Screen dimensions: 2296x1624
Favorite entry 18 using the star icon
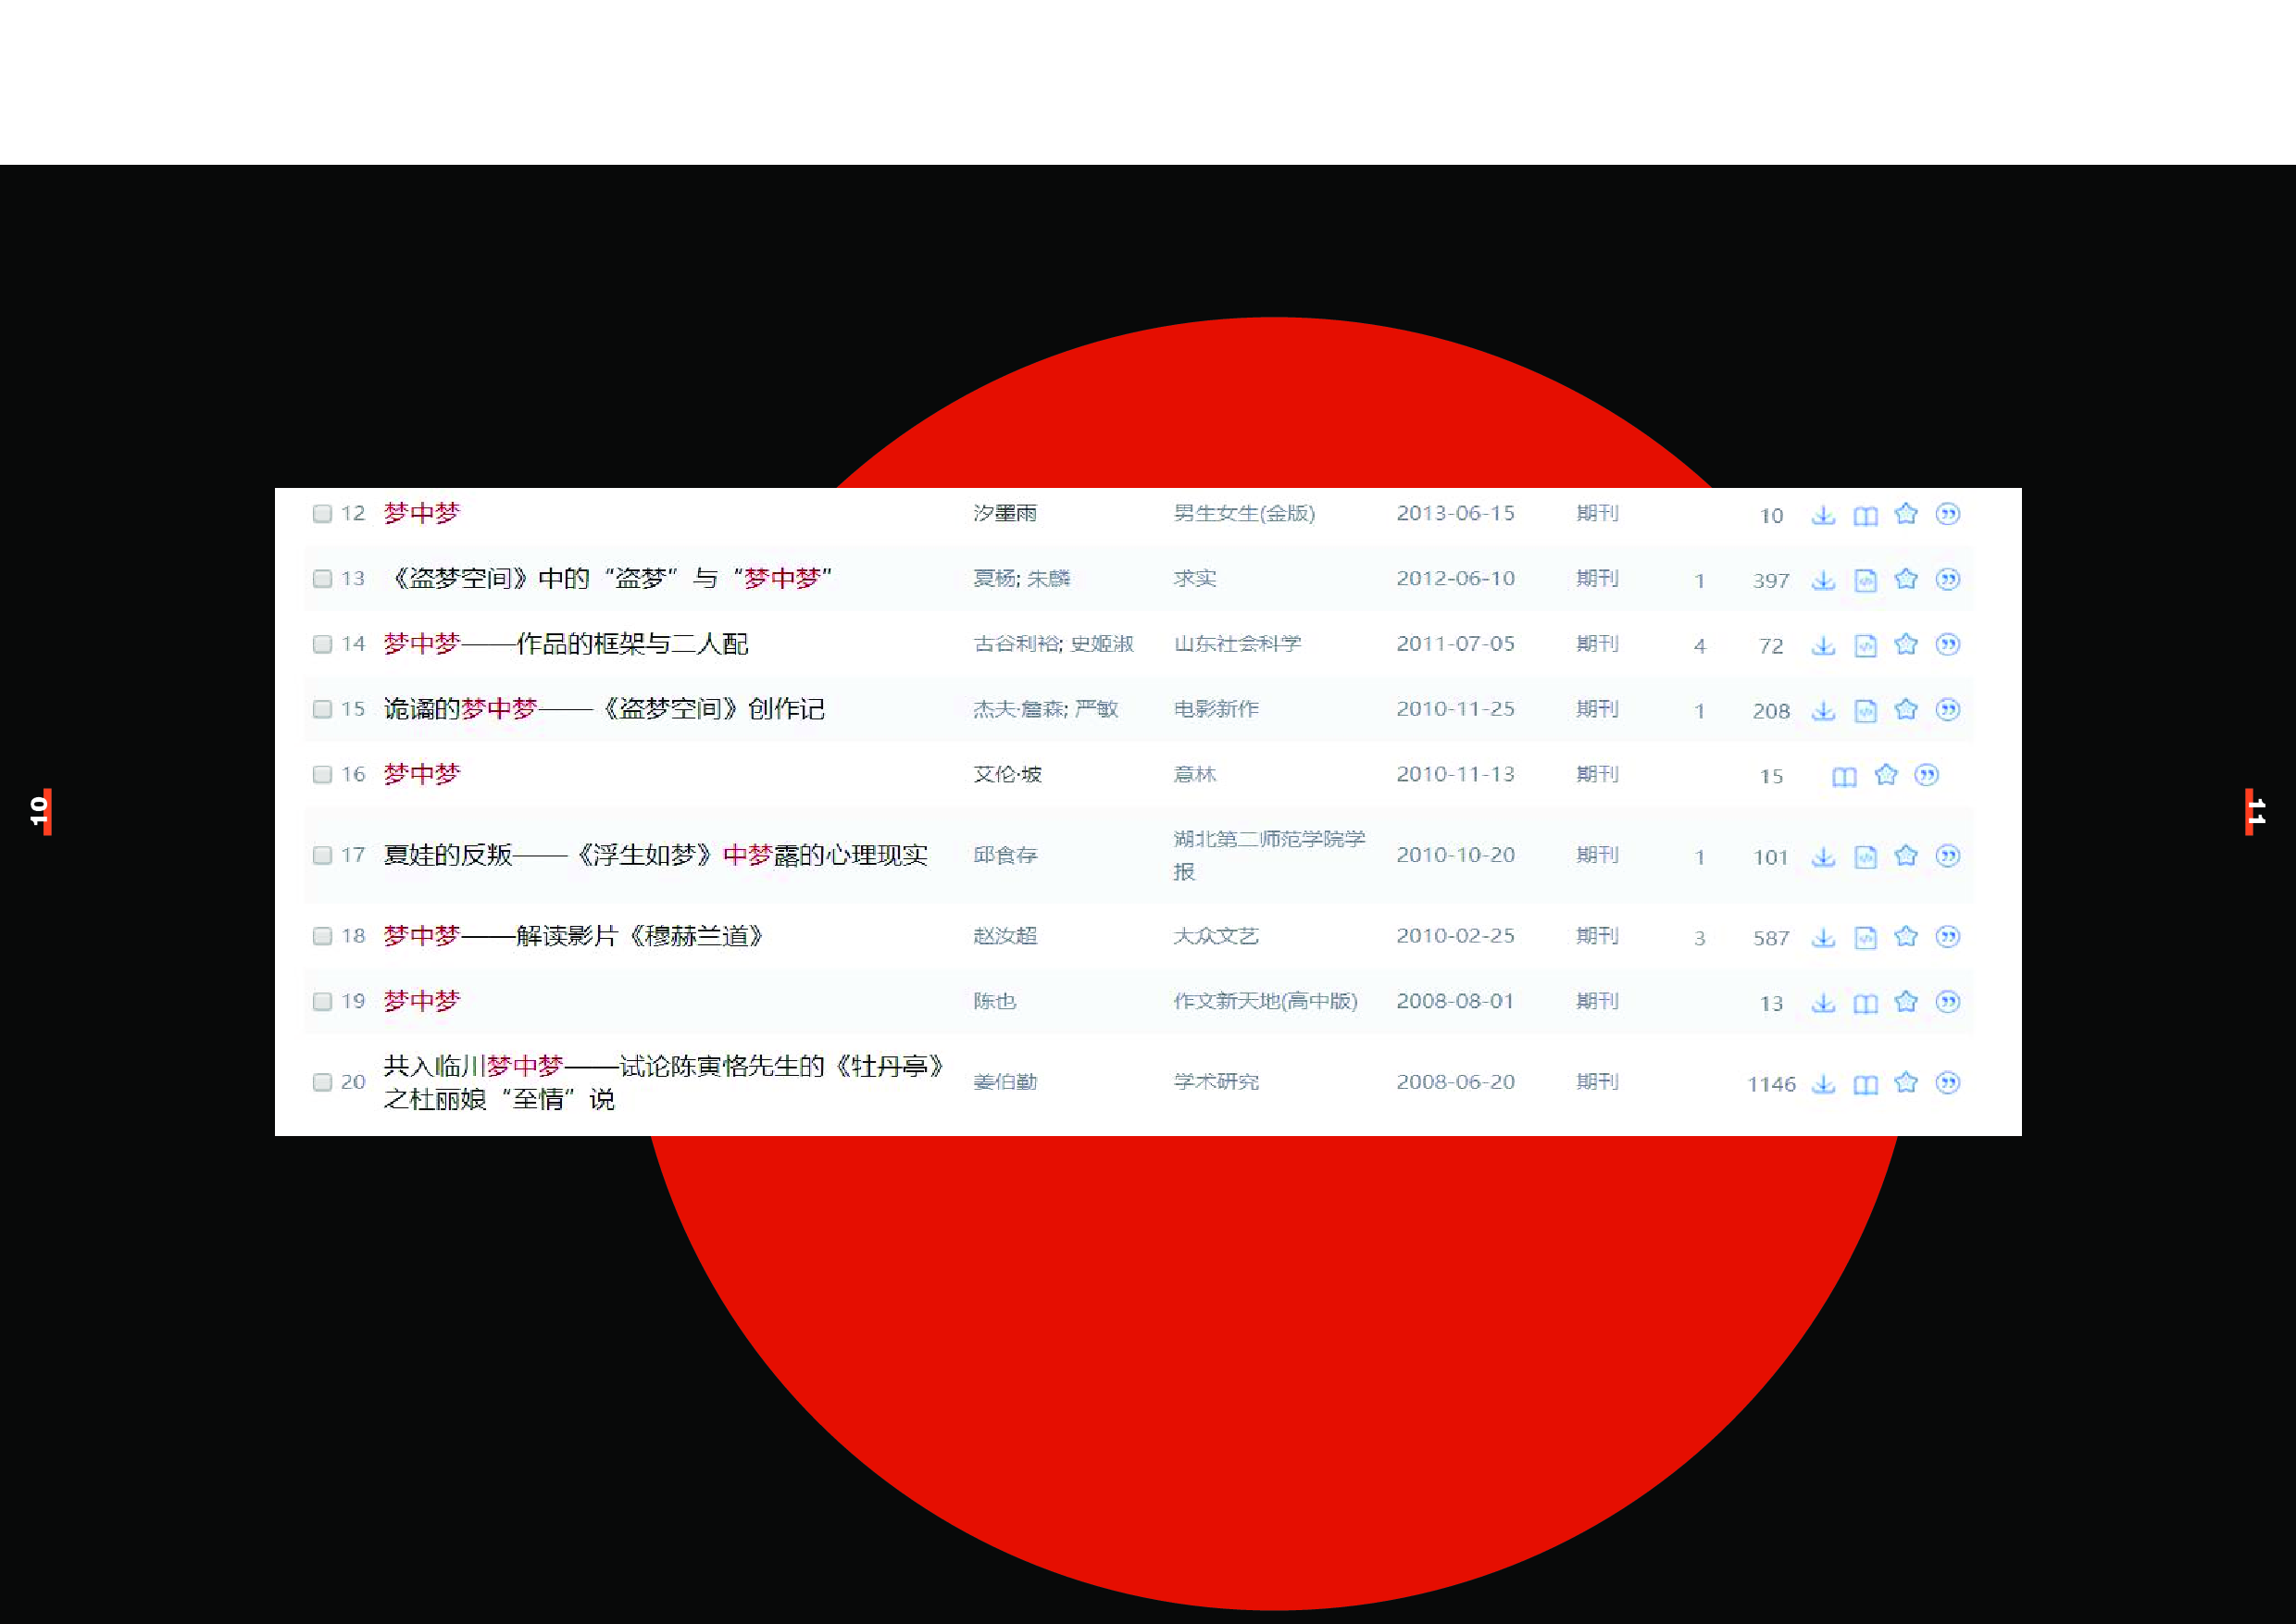click(1906, 937)
